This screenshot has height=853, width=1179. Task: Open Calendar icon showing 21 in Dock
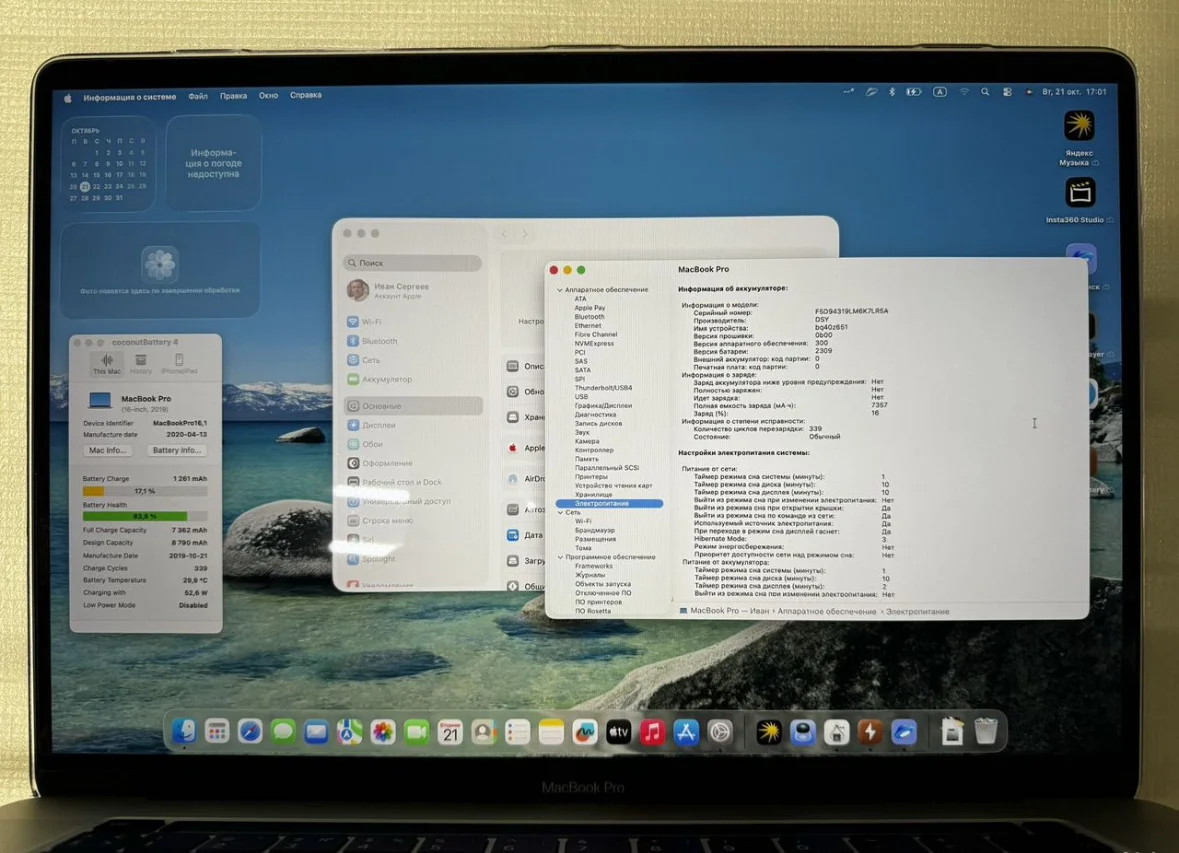(450, 731)
